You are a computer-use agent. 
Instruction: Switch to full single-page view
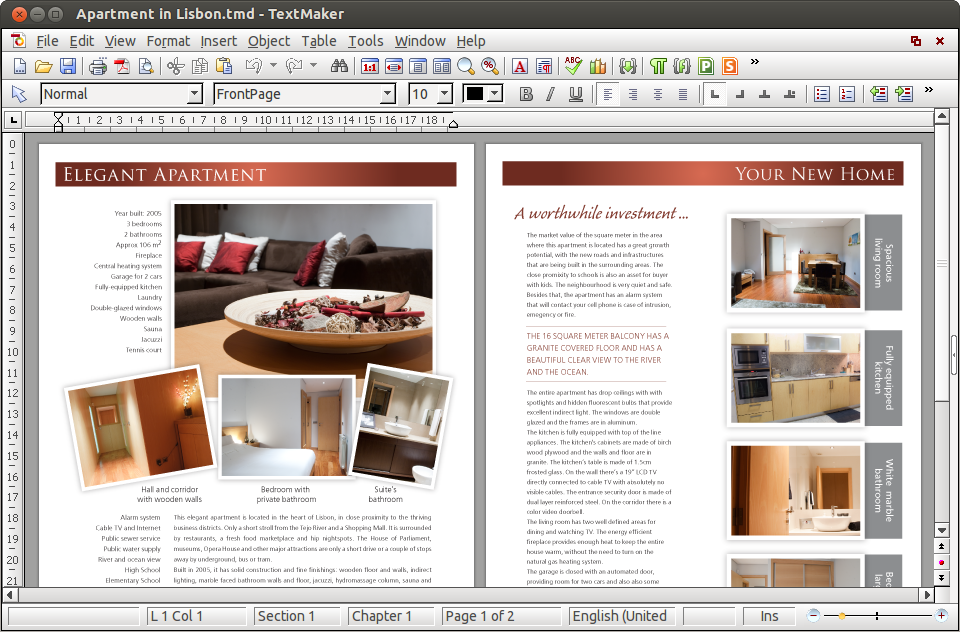[x=418, y=66]
